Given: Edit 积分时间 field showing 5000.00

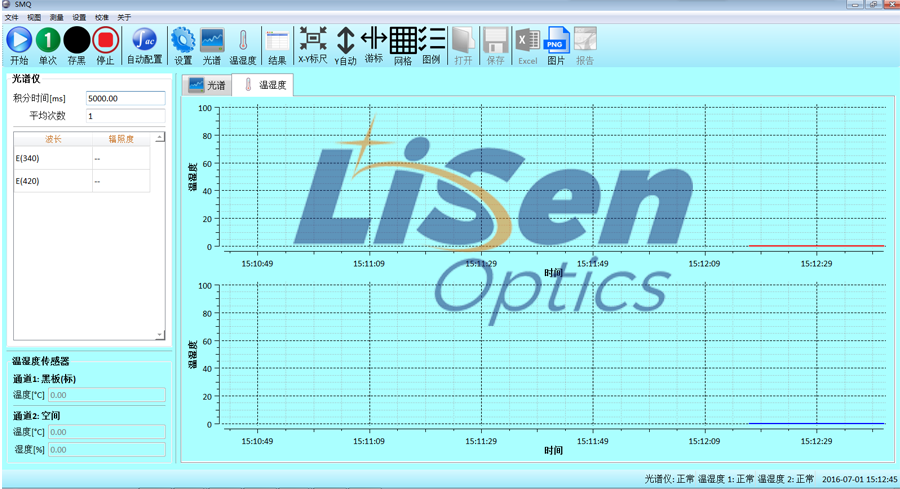Looking at the screenshot, I should [x=126, y=98].
